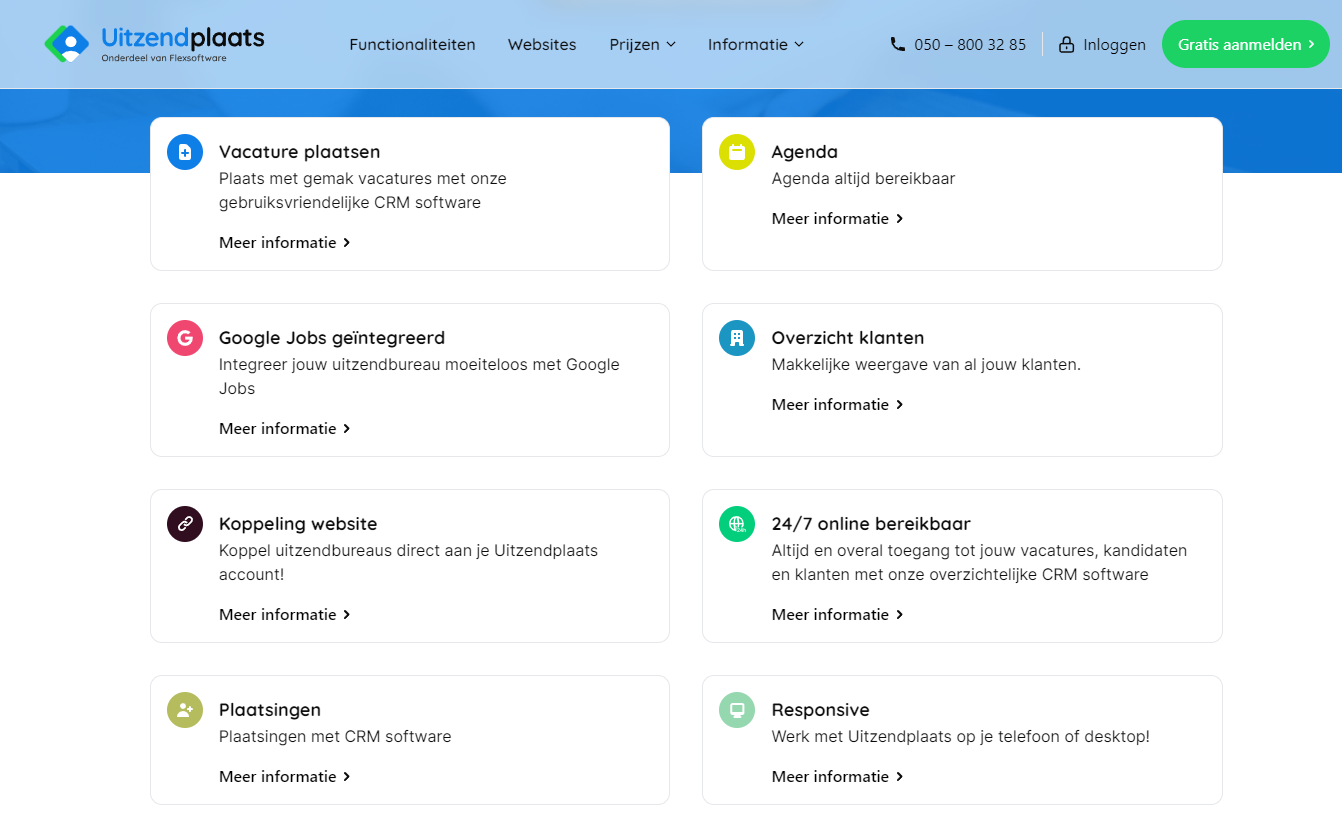Click the Inloggen link with lock

pos(1103,44)
